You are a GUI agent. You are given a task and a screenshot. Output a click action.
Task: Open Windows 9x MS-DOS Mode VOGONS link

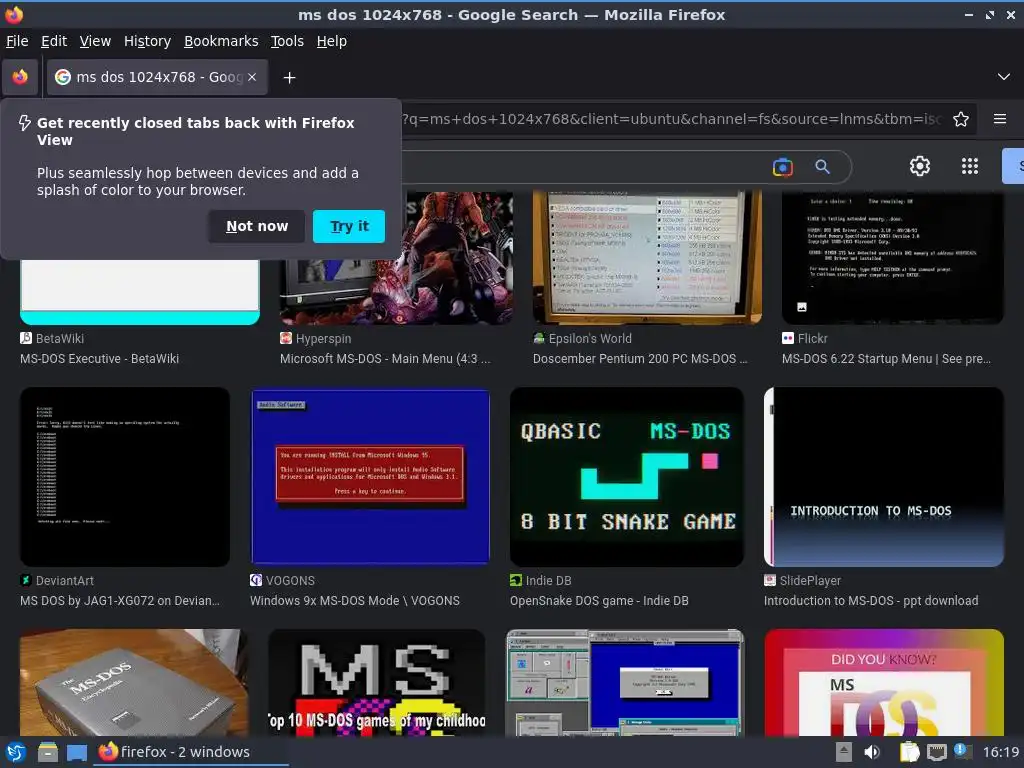355,601
